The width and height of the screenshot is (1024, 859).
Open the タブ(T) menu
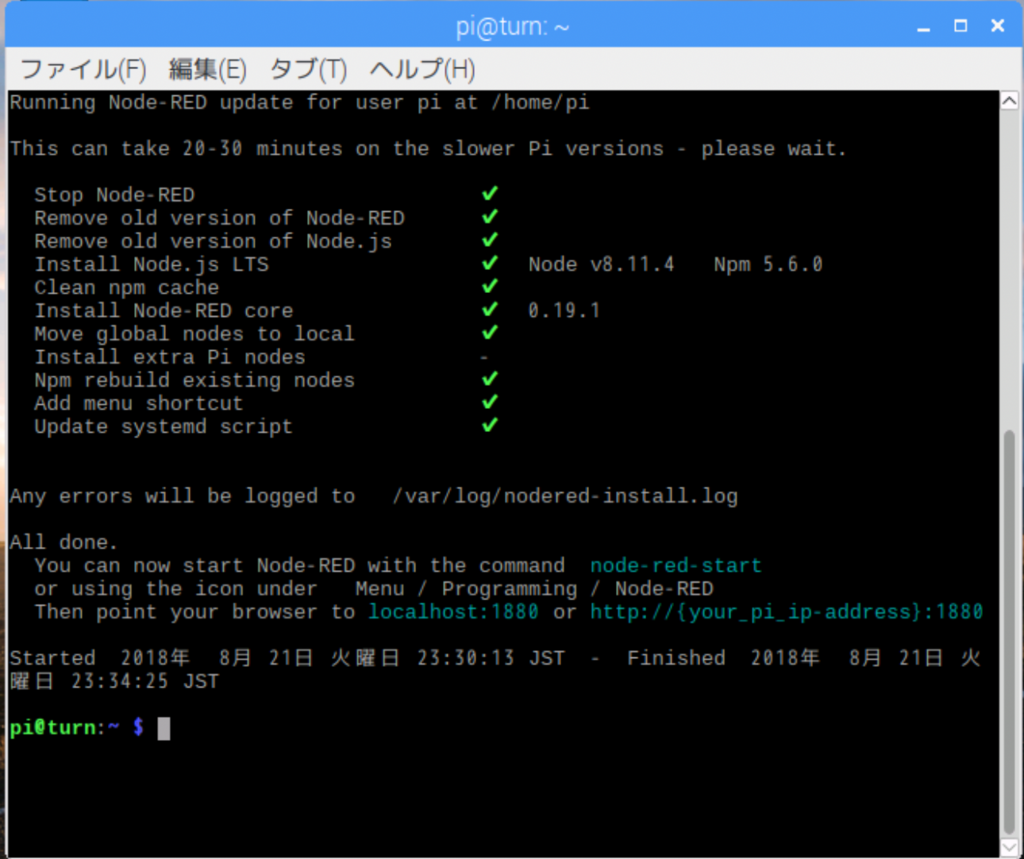308,69
